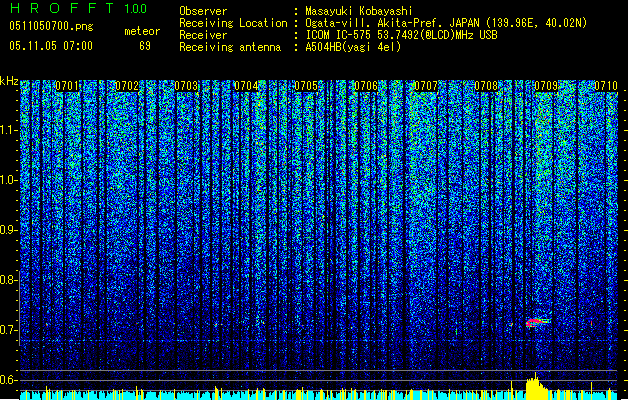Click the meteor count value 69
Viewport: 629px width, 400px height.
click(145, 46)
